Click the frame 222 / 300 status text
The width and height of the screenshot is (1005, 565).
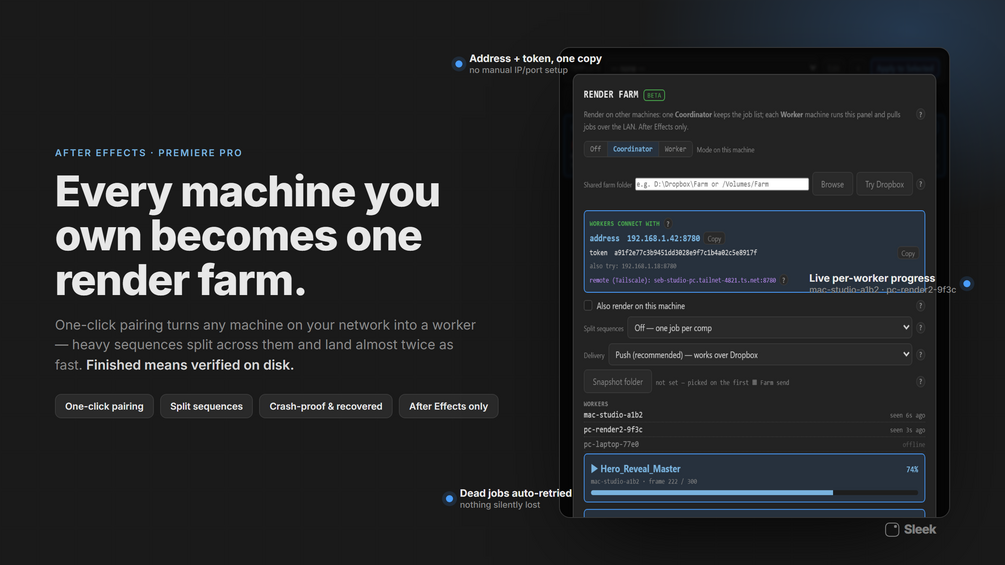pyautogui.click(x=672, y=482)
